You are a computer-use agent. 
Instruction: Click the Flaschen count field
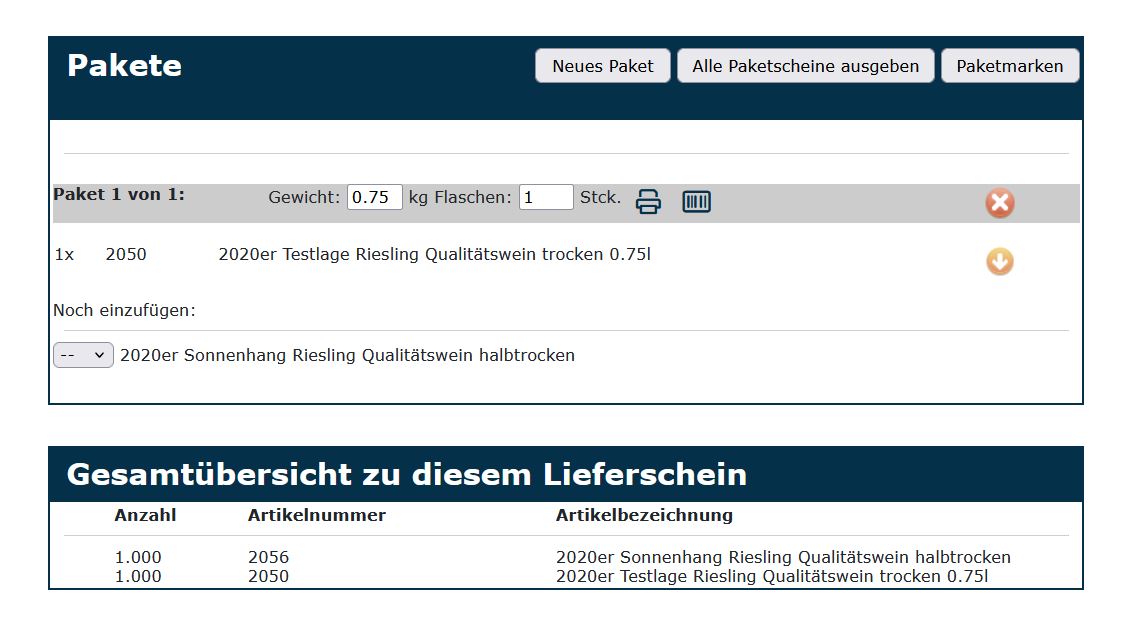pyautogui.click(x=545, y=197)
